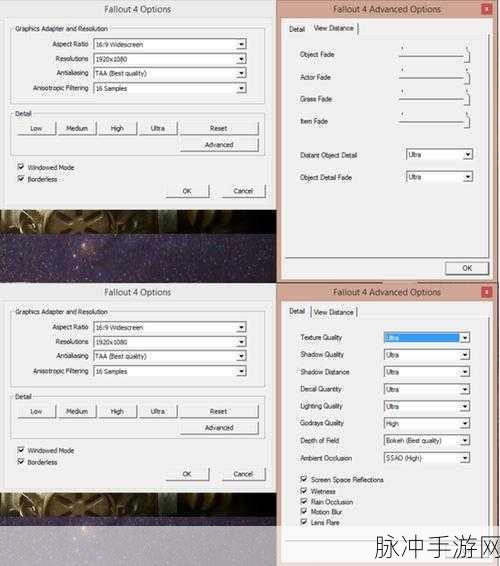Open Resolution dropdown in lower Options window

pos(170,342)
